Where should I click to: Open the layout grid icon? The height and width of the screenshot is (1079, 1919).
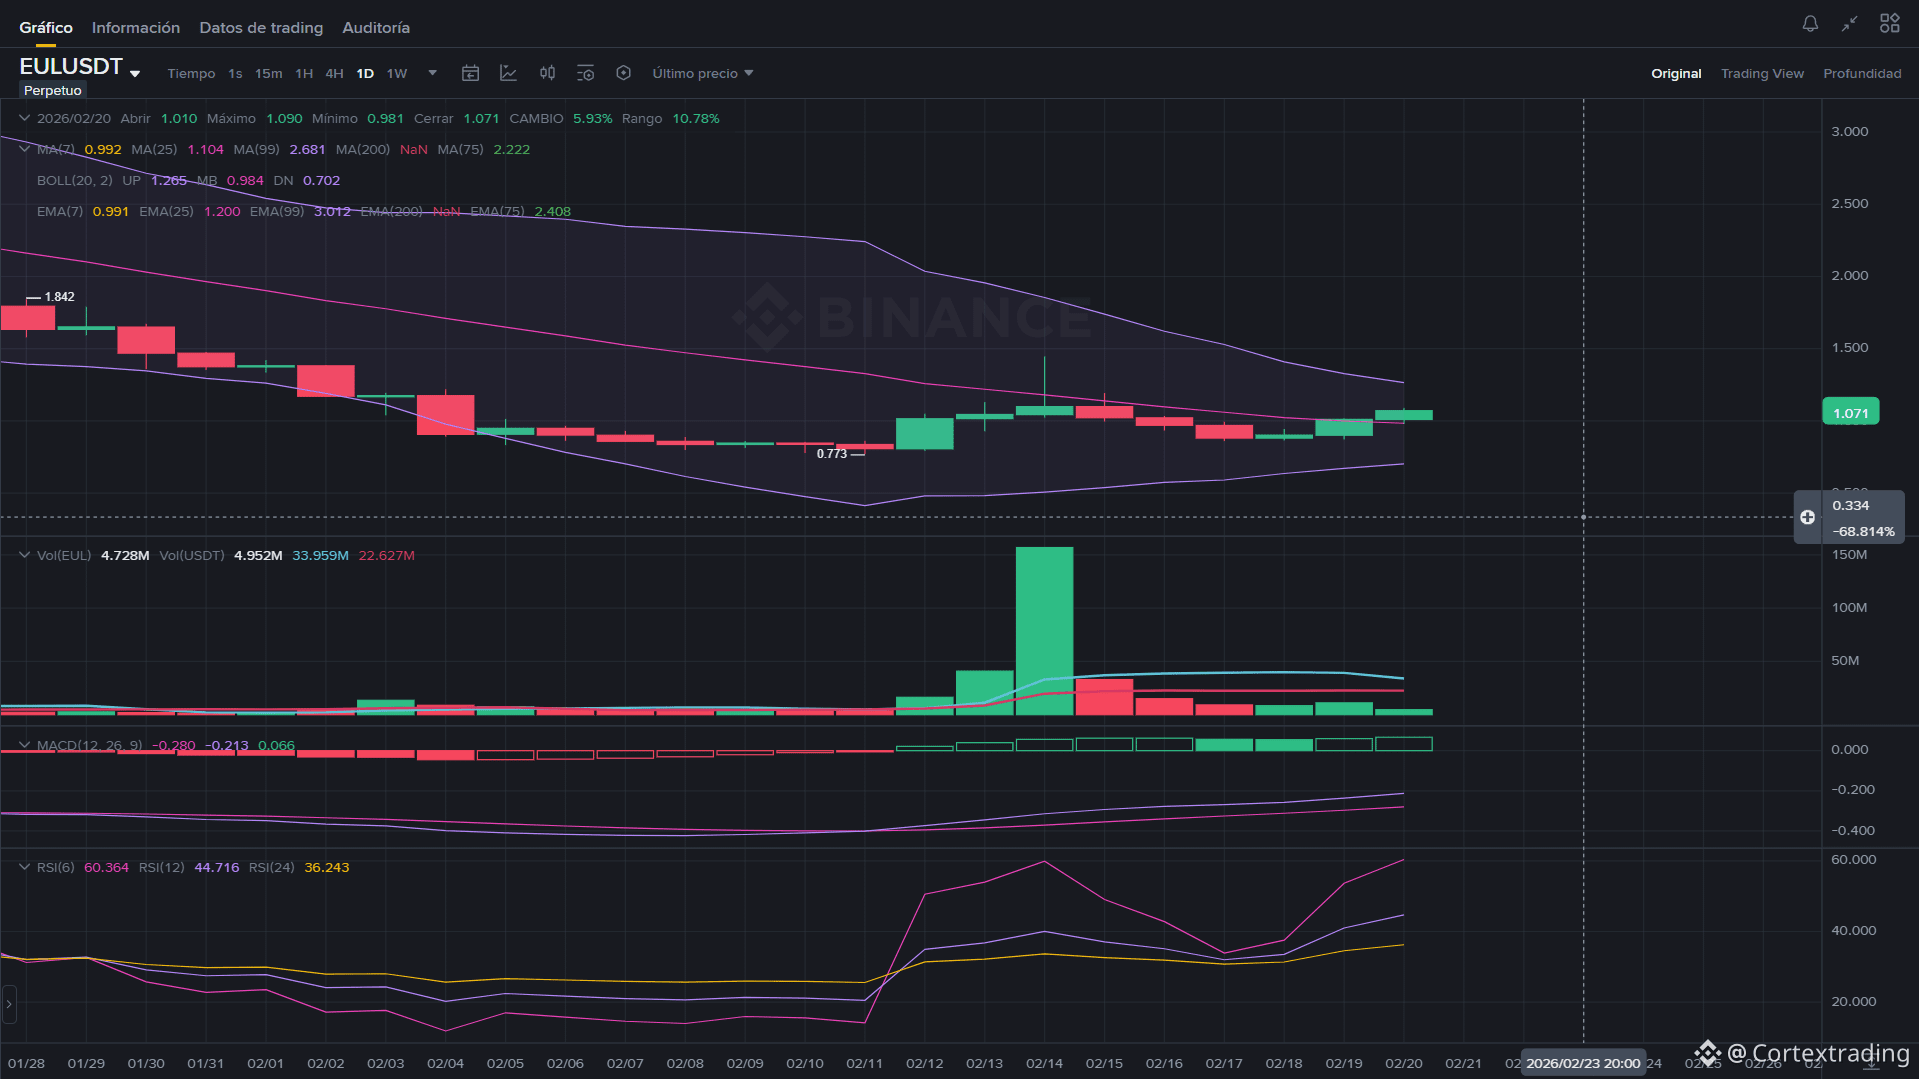pos(1889,23)
